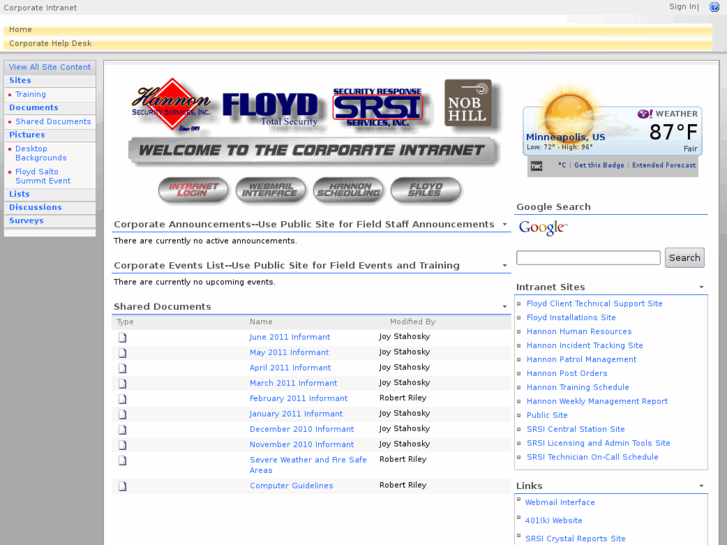The width and height of the screenshot is (727, 545).
Task: Click Extended Forecast weather link
Action: click(x=663, y=165)
